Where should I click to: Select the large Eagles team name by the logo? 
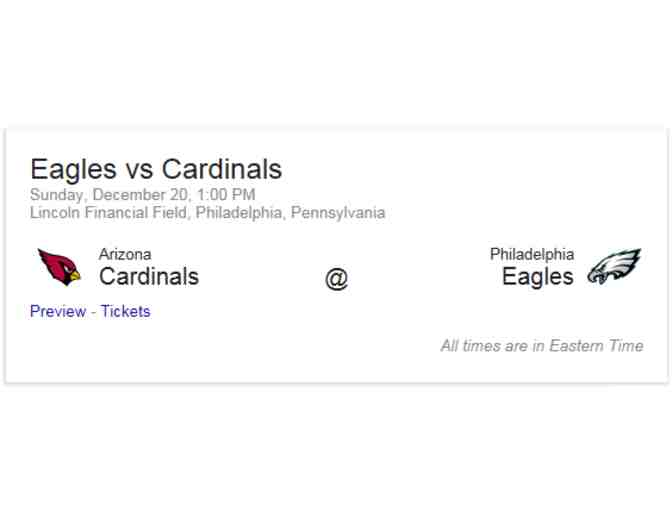pyautogui.click(x=538, y=276)
